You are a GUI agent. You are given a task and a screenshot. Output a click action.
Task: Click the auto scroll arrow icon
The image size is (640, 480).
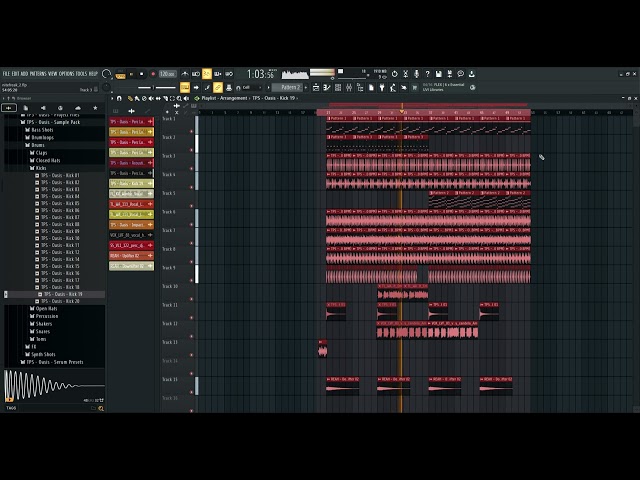pyautogui.click(x=196, y=87)
